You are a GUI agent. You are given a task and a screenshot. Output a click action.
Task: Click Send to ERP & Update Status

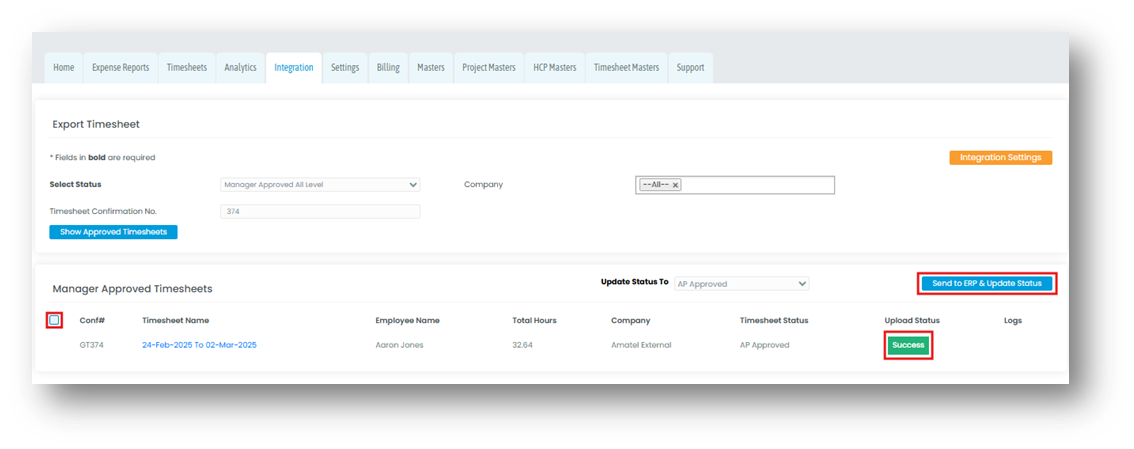(x=987, y=283)
